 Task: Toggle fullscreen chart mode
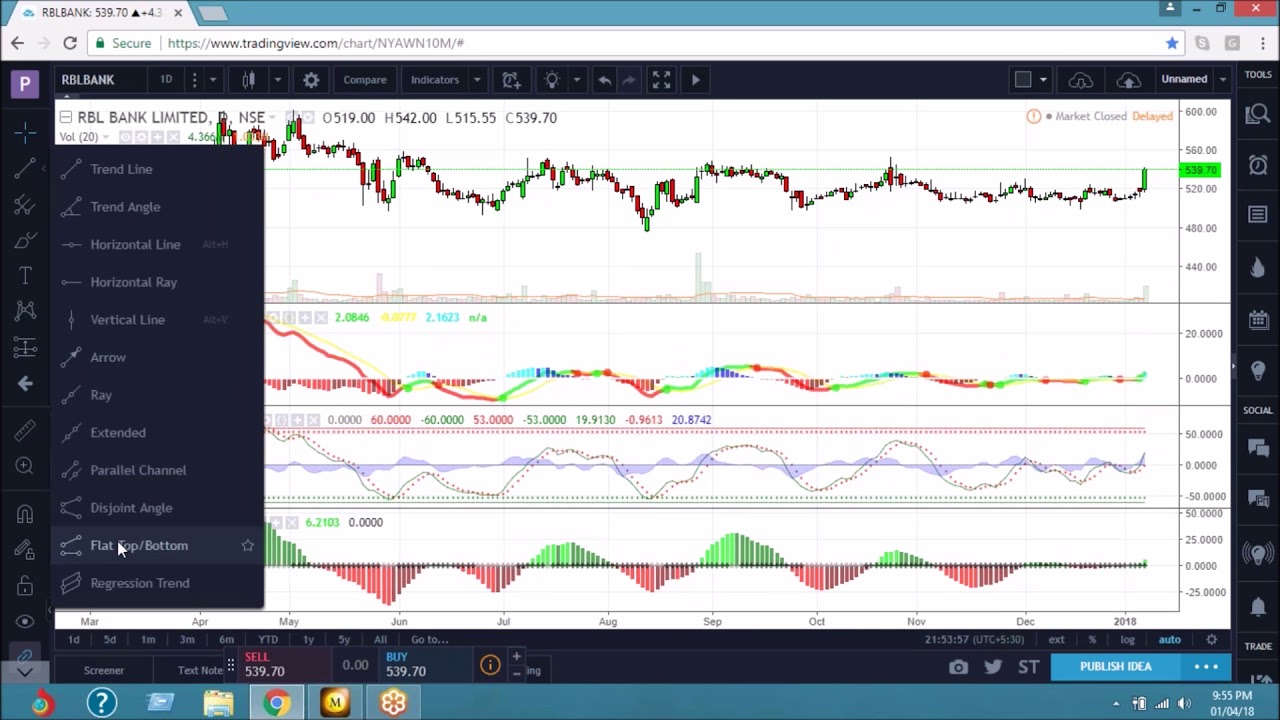coord(661,80)
